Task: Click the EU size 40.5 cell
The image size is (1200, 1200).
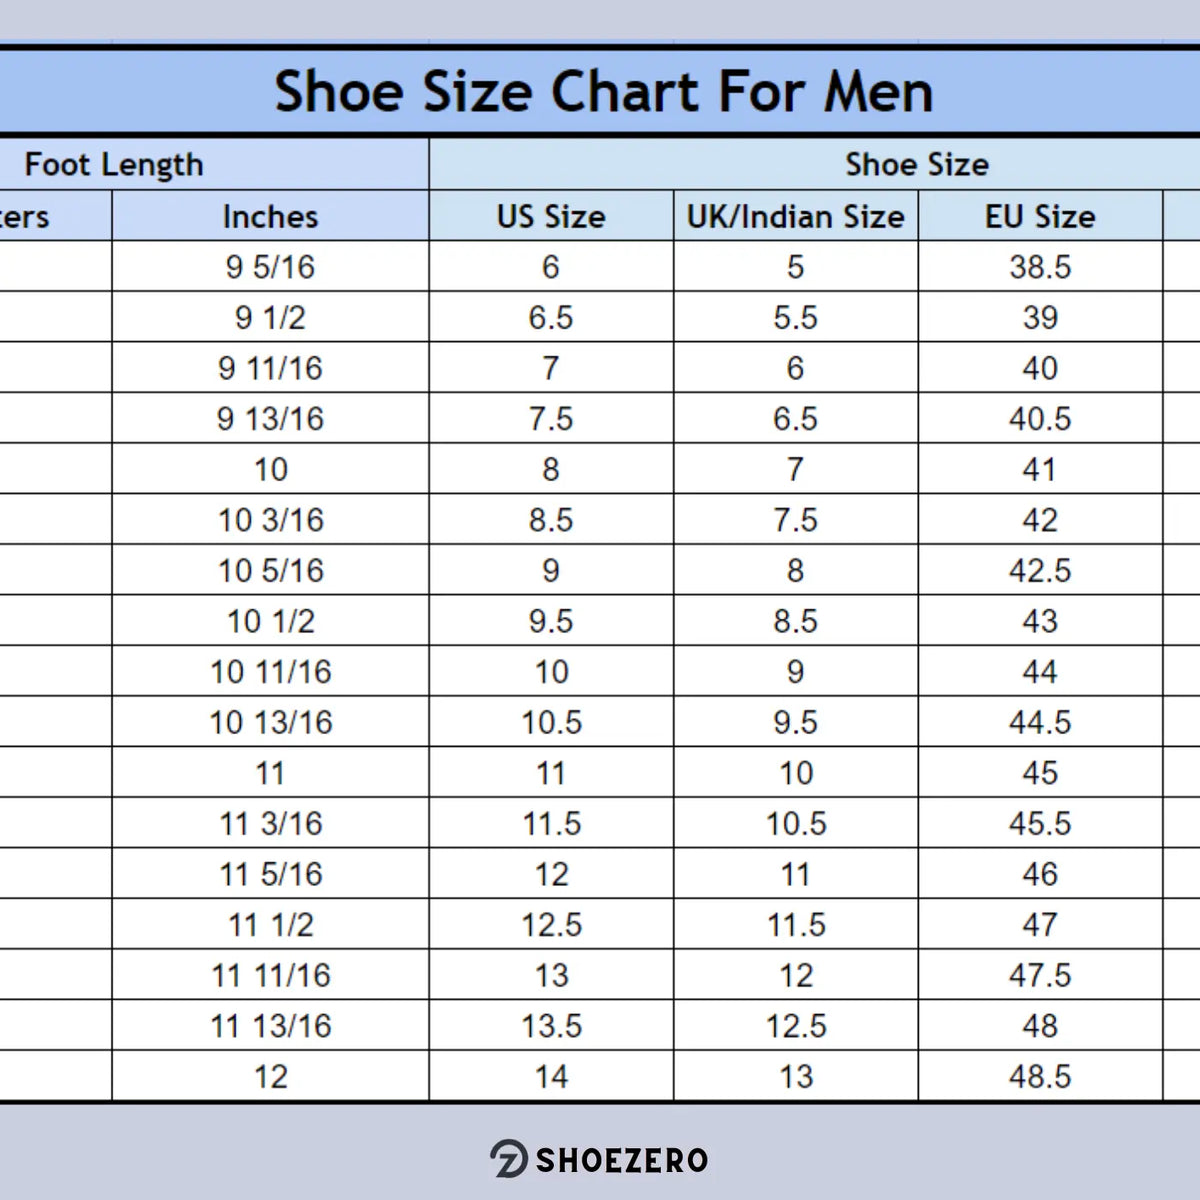Action: (1040, 419)
